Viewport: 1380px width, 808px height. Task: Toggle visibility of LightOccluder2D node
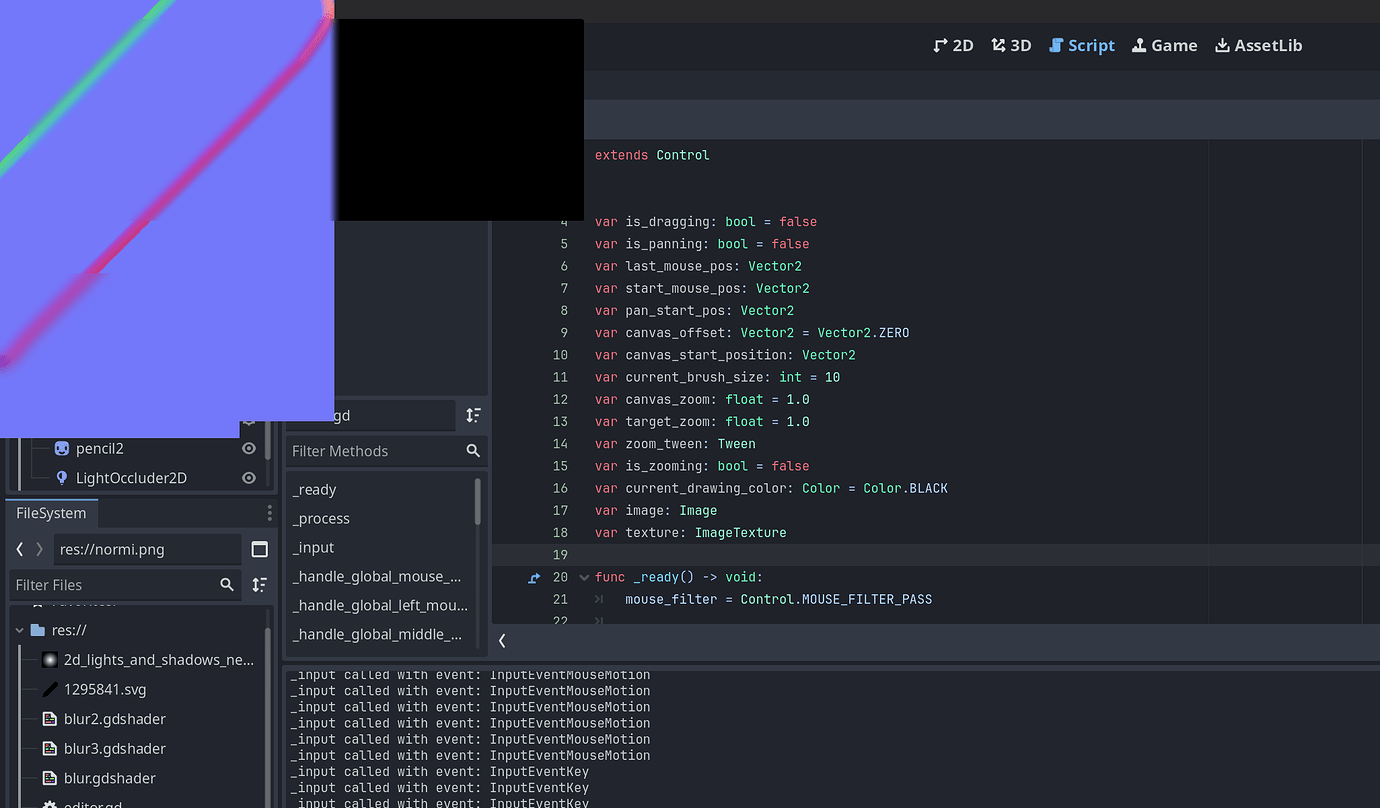point(250,478)
